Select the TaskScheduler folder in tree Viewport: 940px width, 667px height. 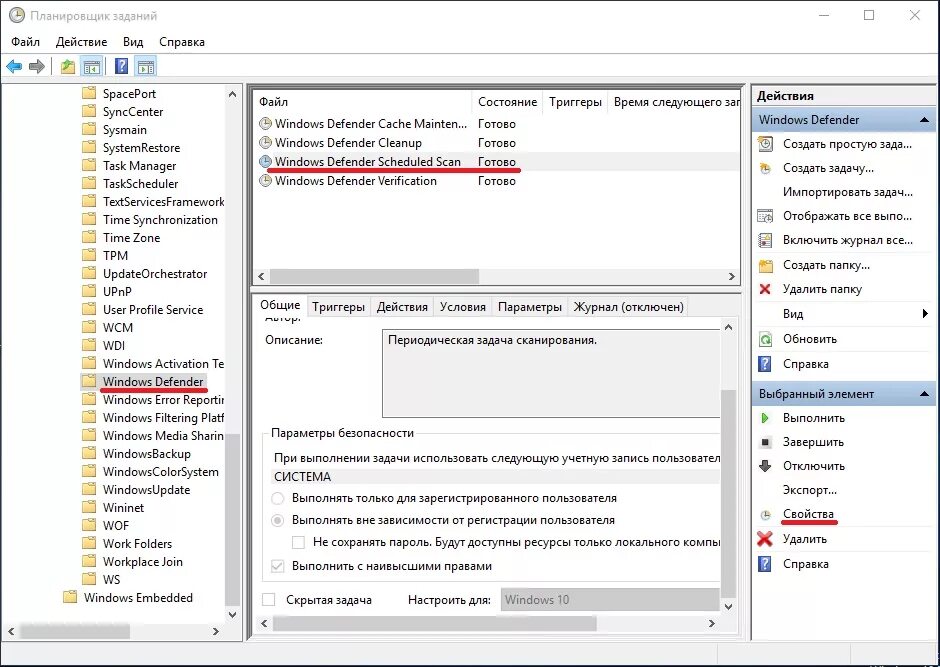coord(140,184)
